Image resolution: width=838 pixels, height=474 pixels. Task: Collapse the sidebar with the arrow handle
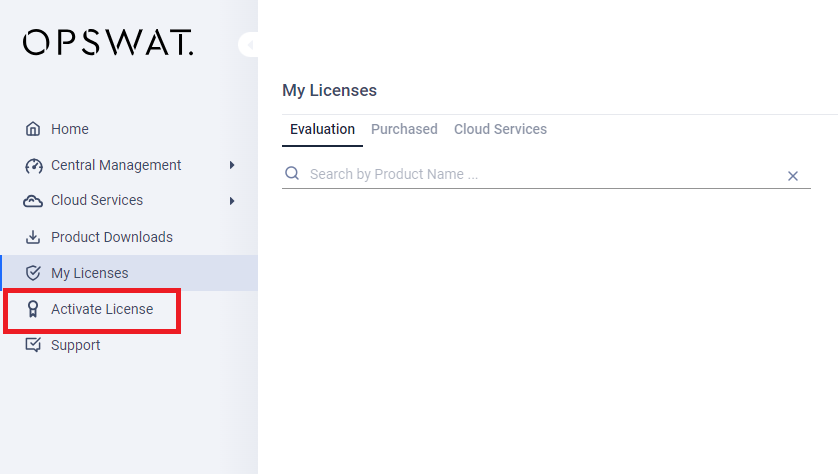click(249, 44)
